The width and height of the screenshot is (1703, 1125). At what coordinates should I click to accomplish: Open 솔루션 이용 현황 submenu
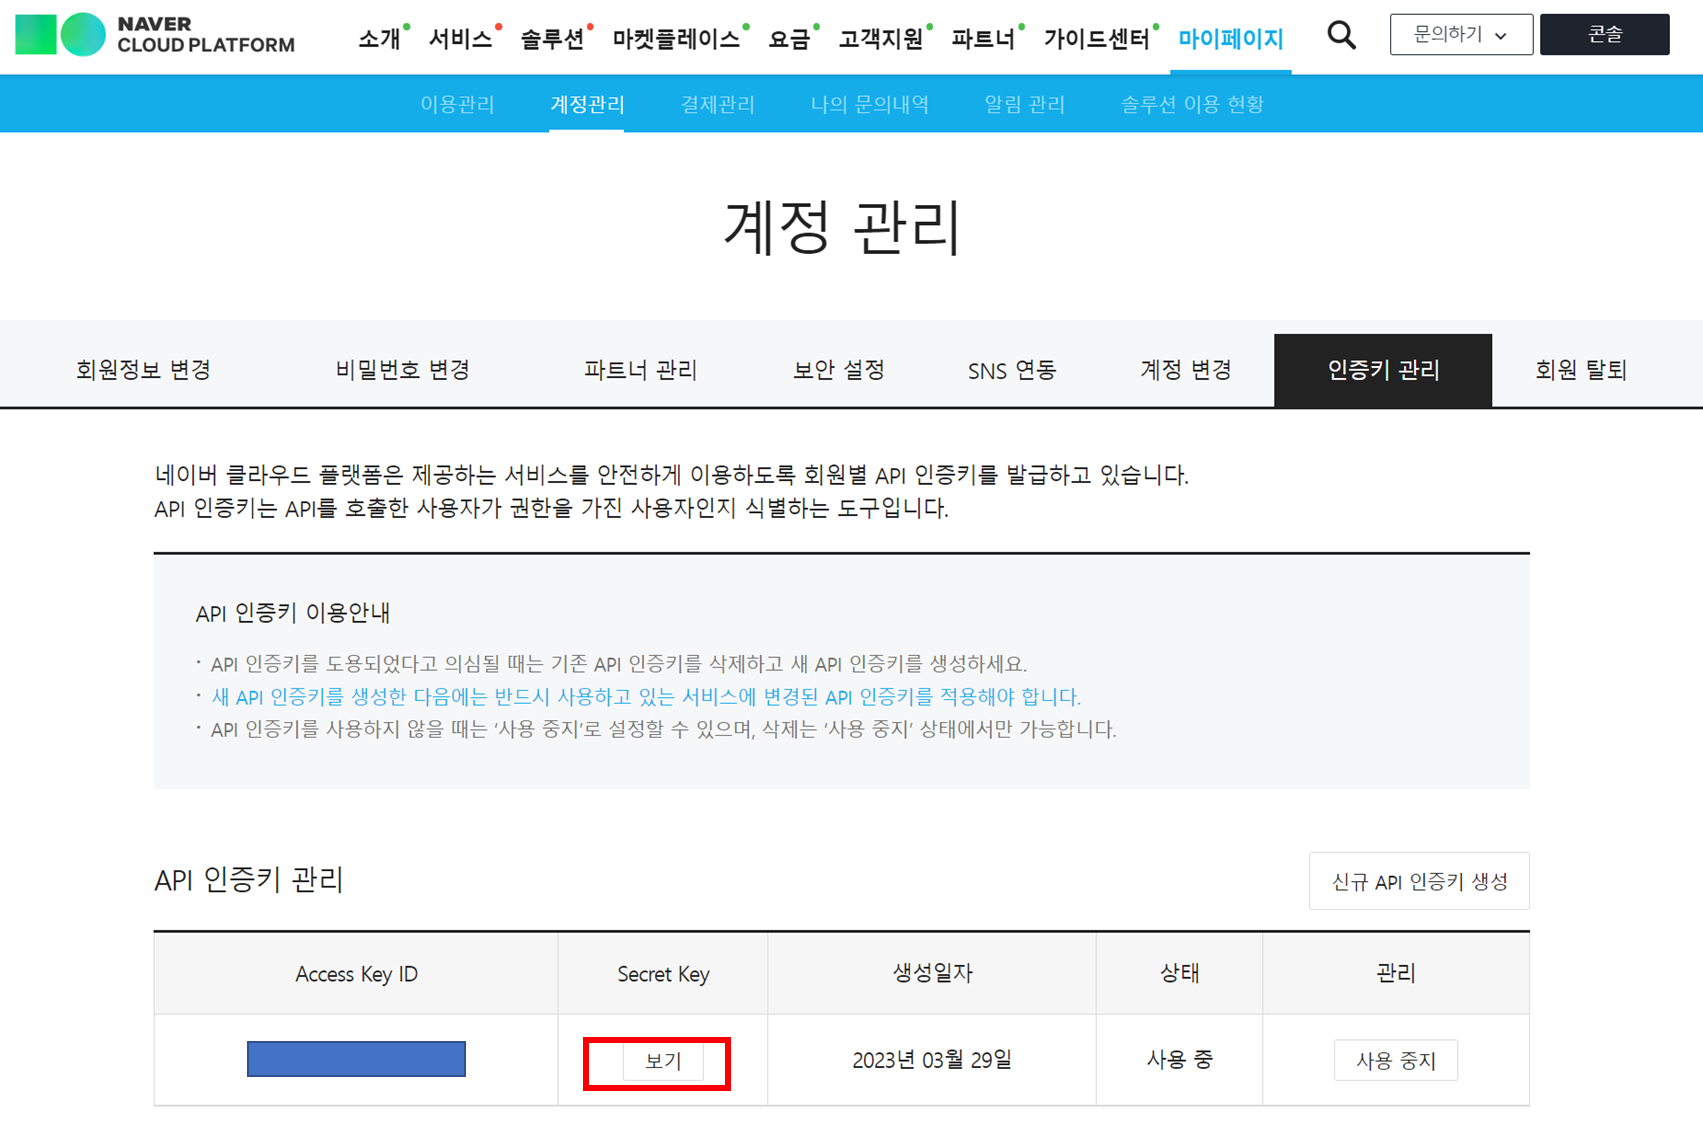tap(1192, 104)
